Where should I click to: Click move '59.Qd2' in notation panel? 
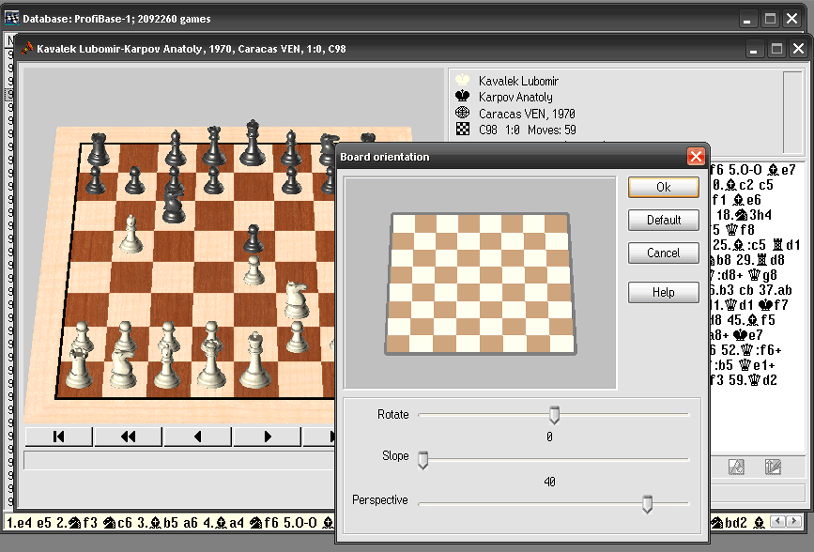click(753, 380)
